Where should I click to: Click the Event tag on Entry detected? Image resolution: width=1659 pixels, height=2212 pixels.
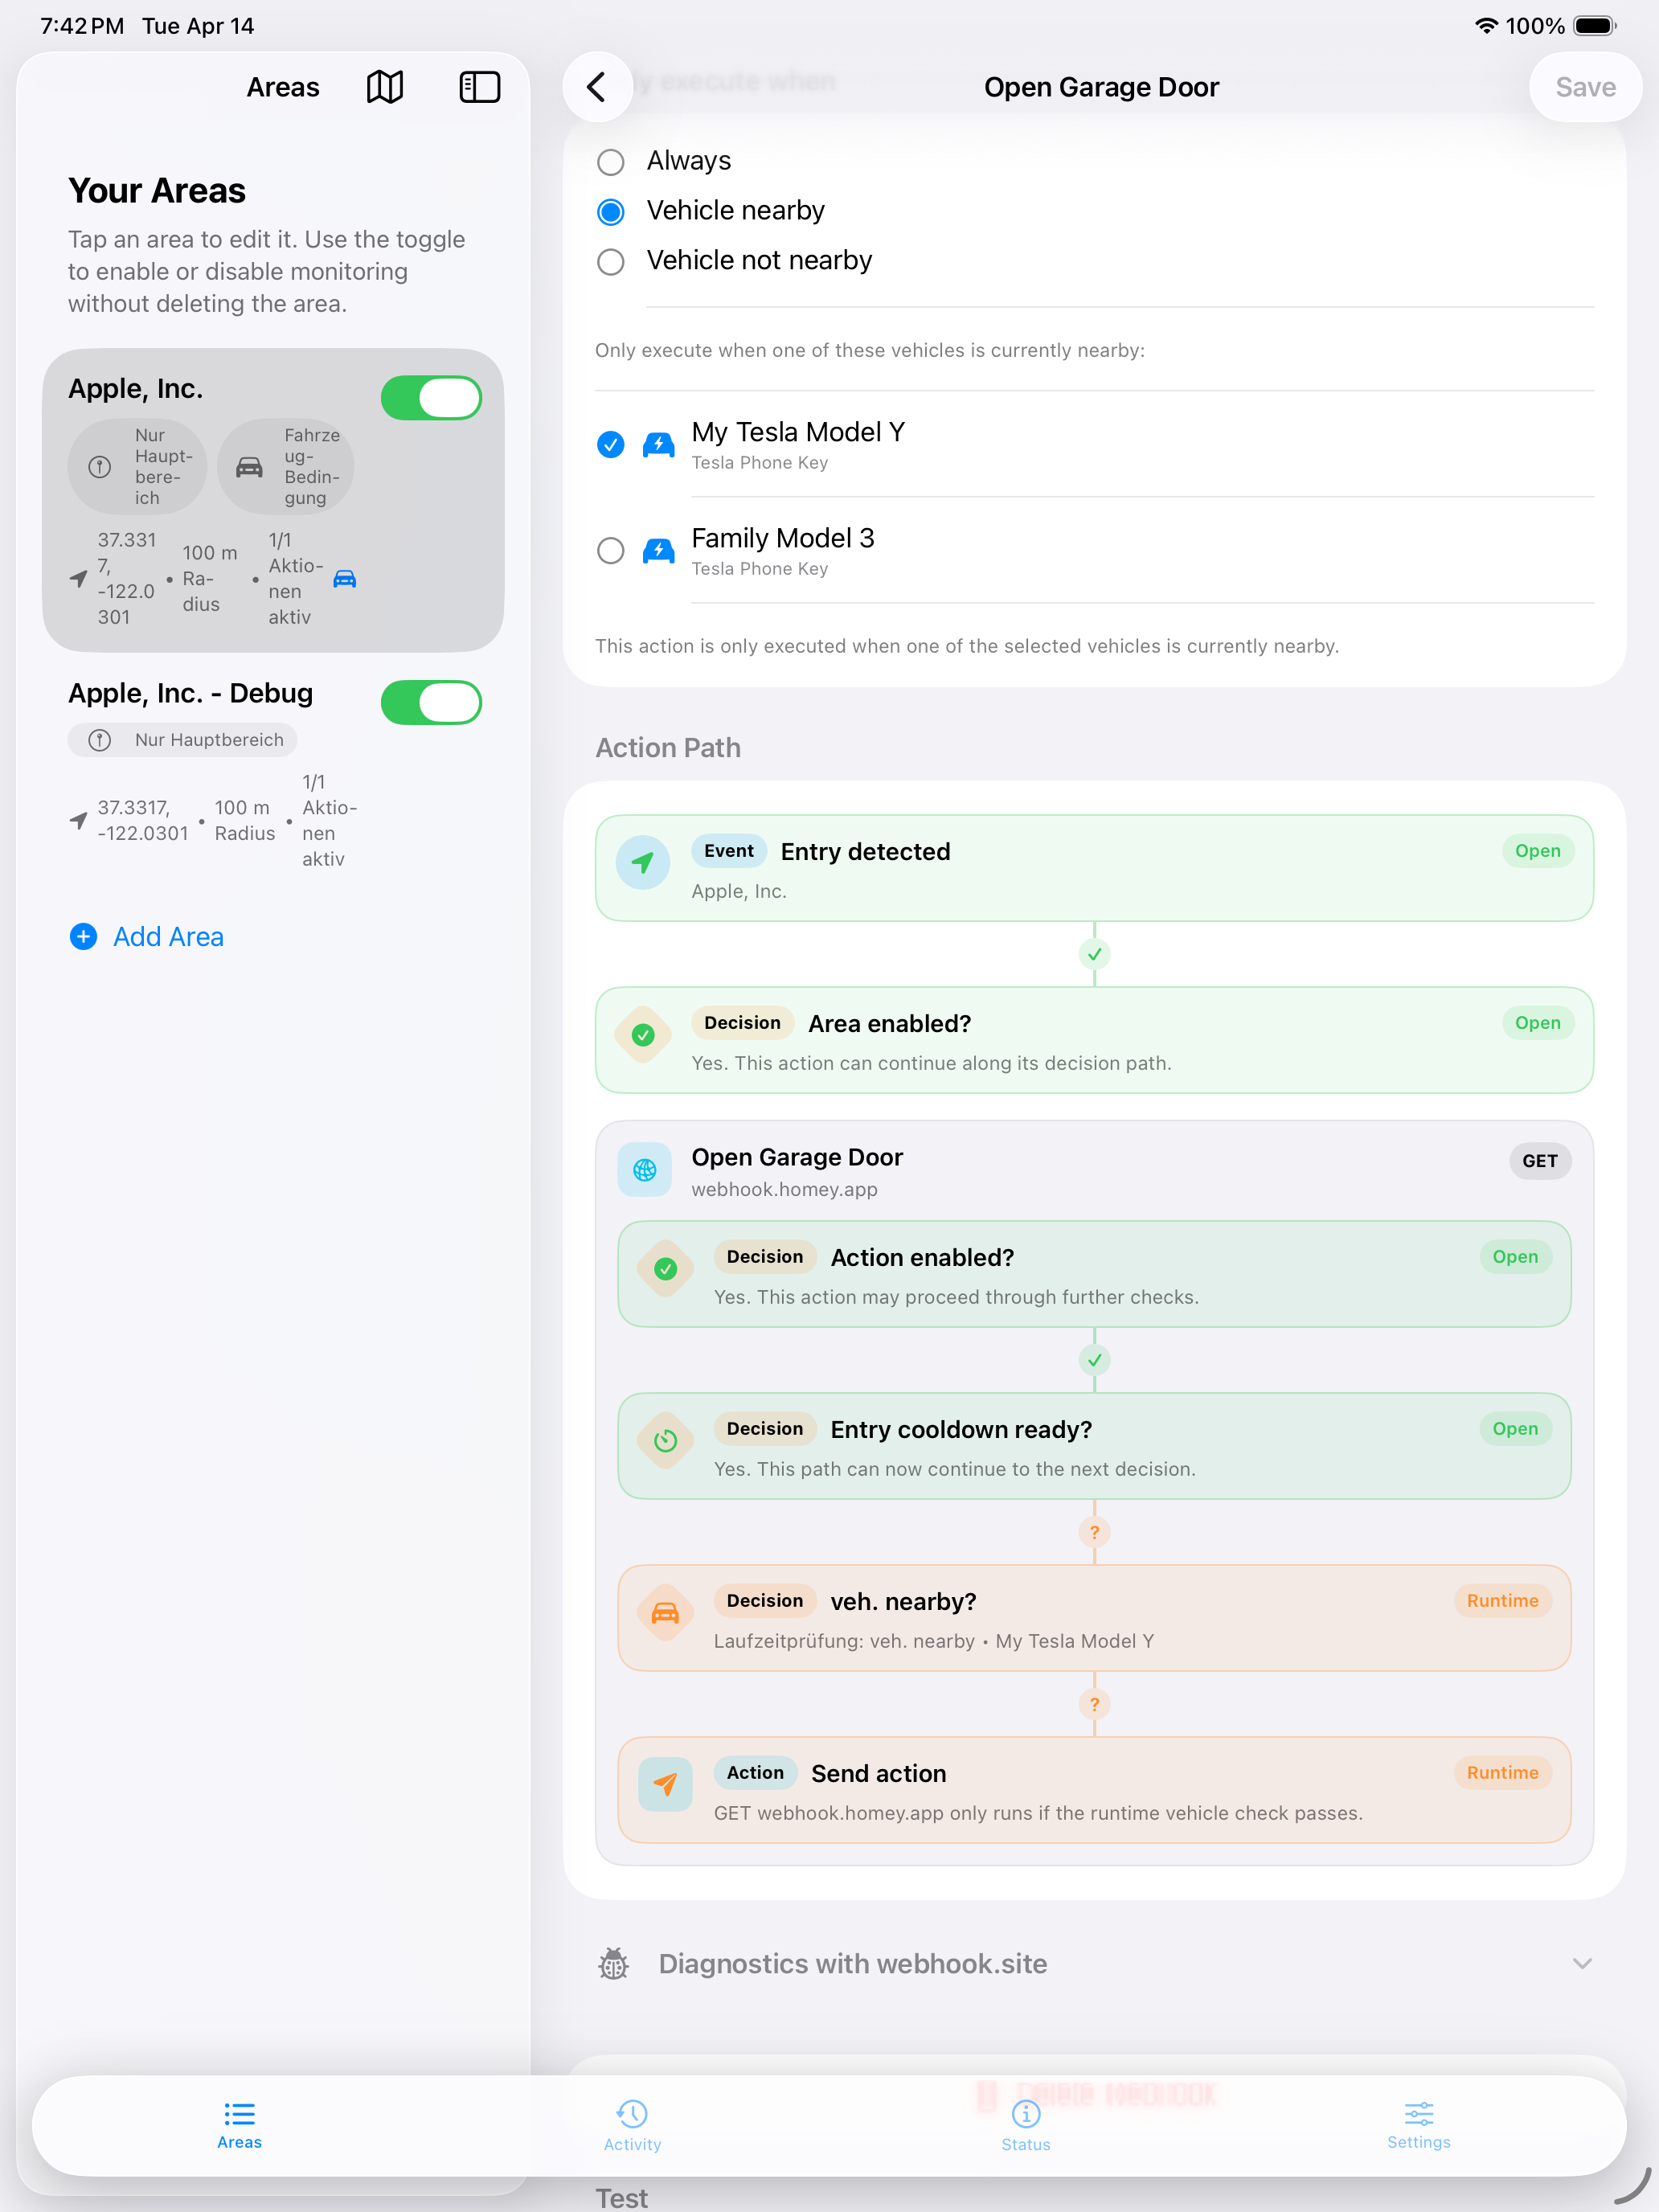729,851
